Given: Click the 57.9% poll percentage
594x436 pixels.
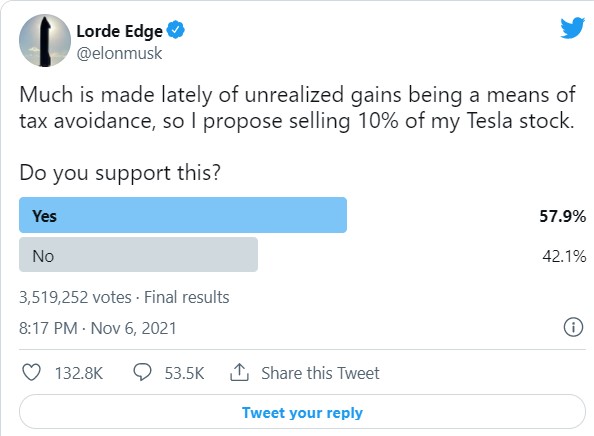Looking at the screenshot, I should click(x=563, y=216).
